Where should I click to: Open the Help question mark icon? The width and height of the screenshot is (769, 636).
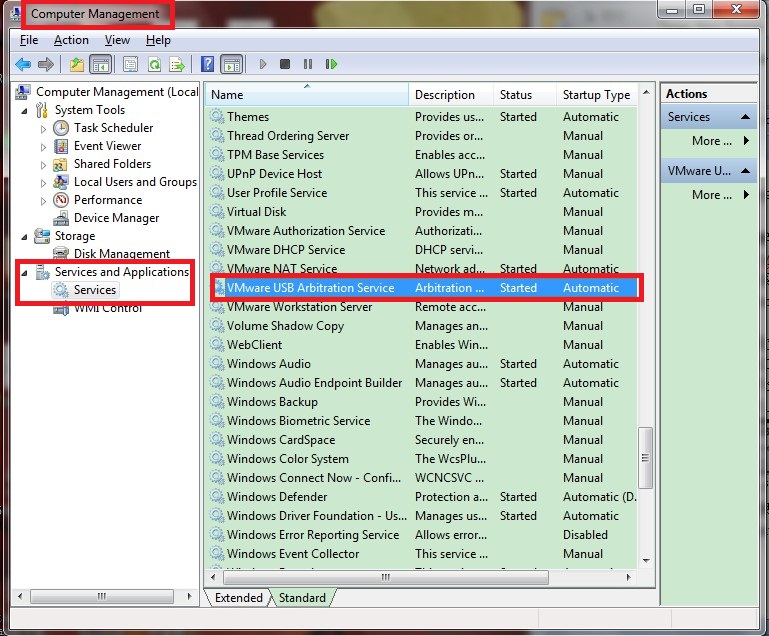tap(207, 64)
